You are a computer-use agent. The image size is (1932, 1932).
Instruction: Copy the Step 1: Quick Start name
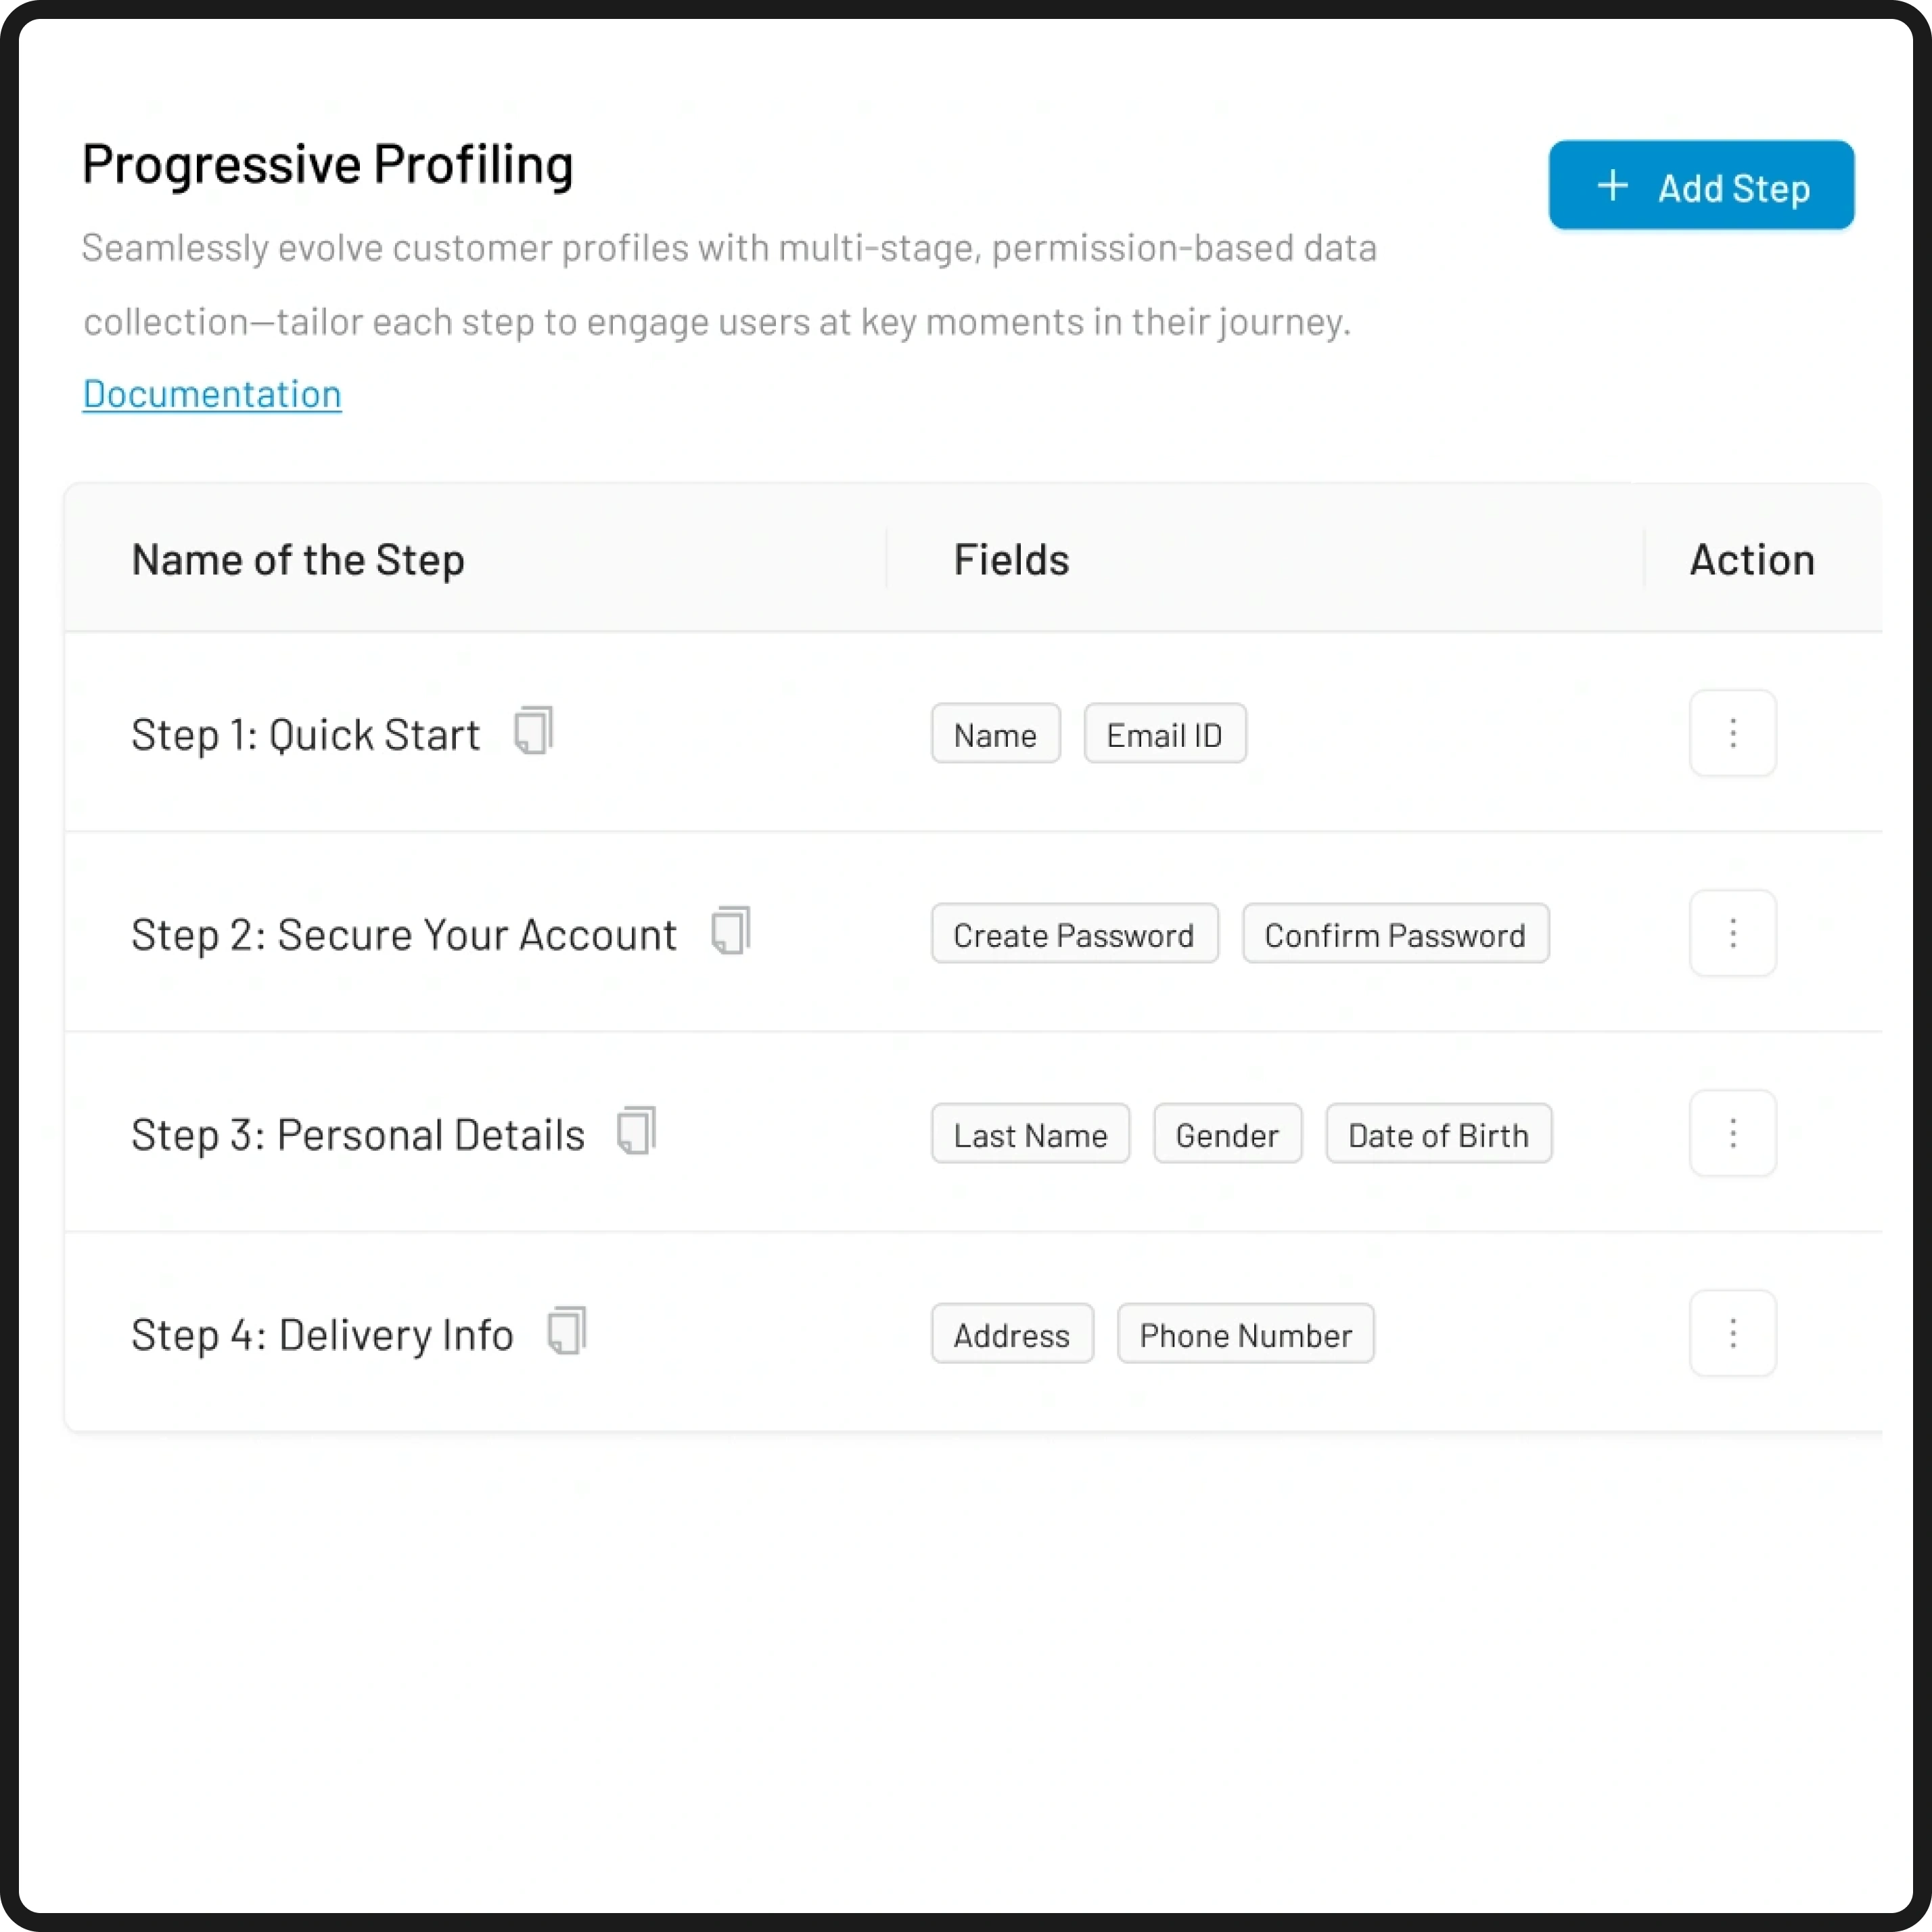coord(533,731)
